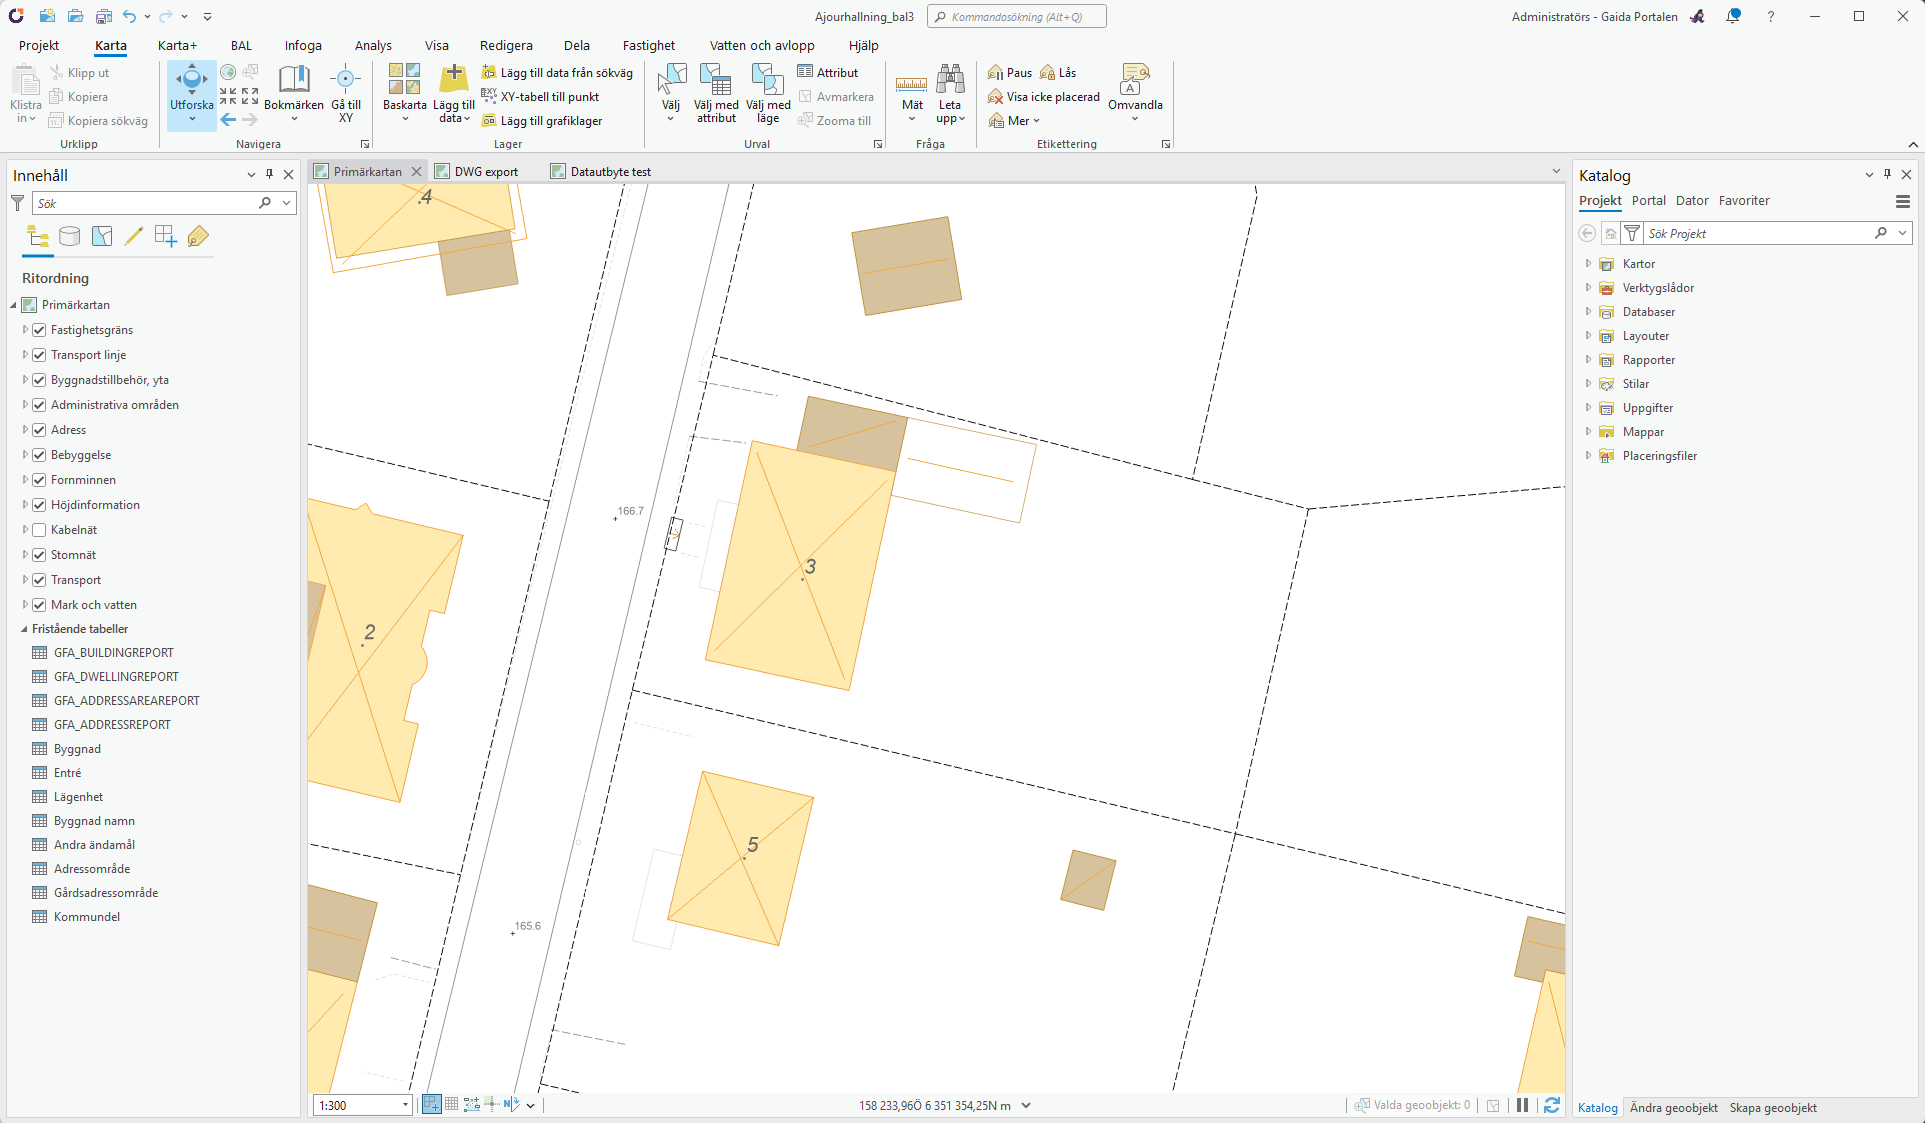Click the Omvandla labels icon
Viewport: 1925px width, 1123px height.
(x=1135, y=79)
